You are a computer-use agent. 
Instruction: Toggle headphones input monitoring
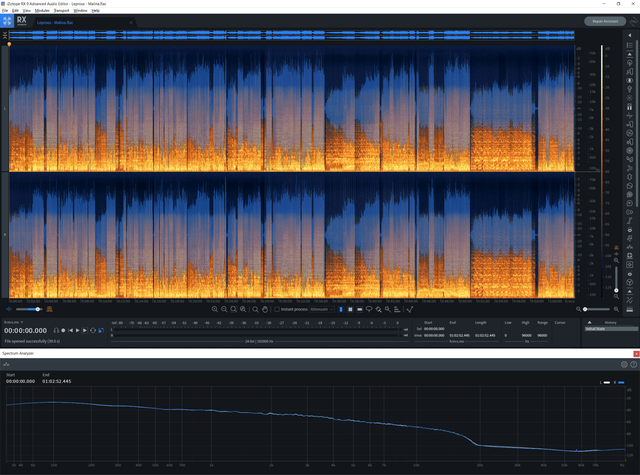point(56,331)
